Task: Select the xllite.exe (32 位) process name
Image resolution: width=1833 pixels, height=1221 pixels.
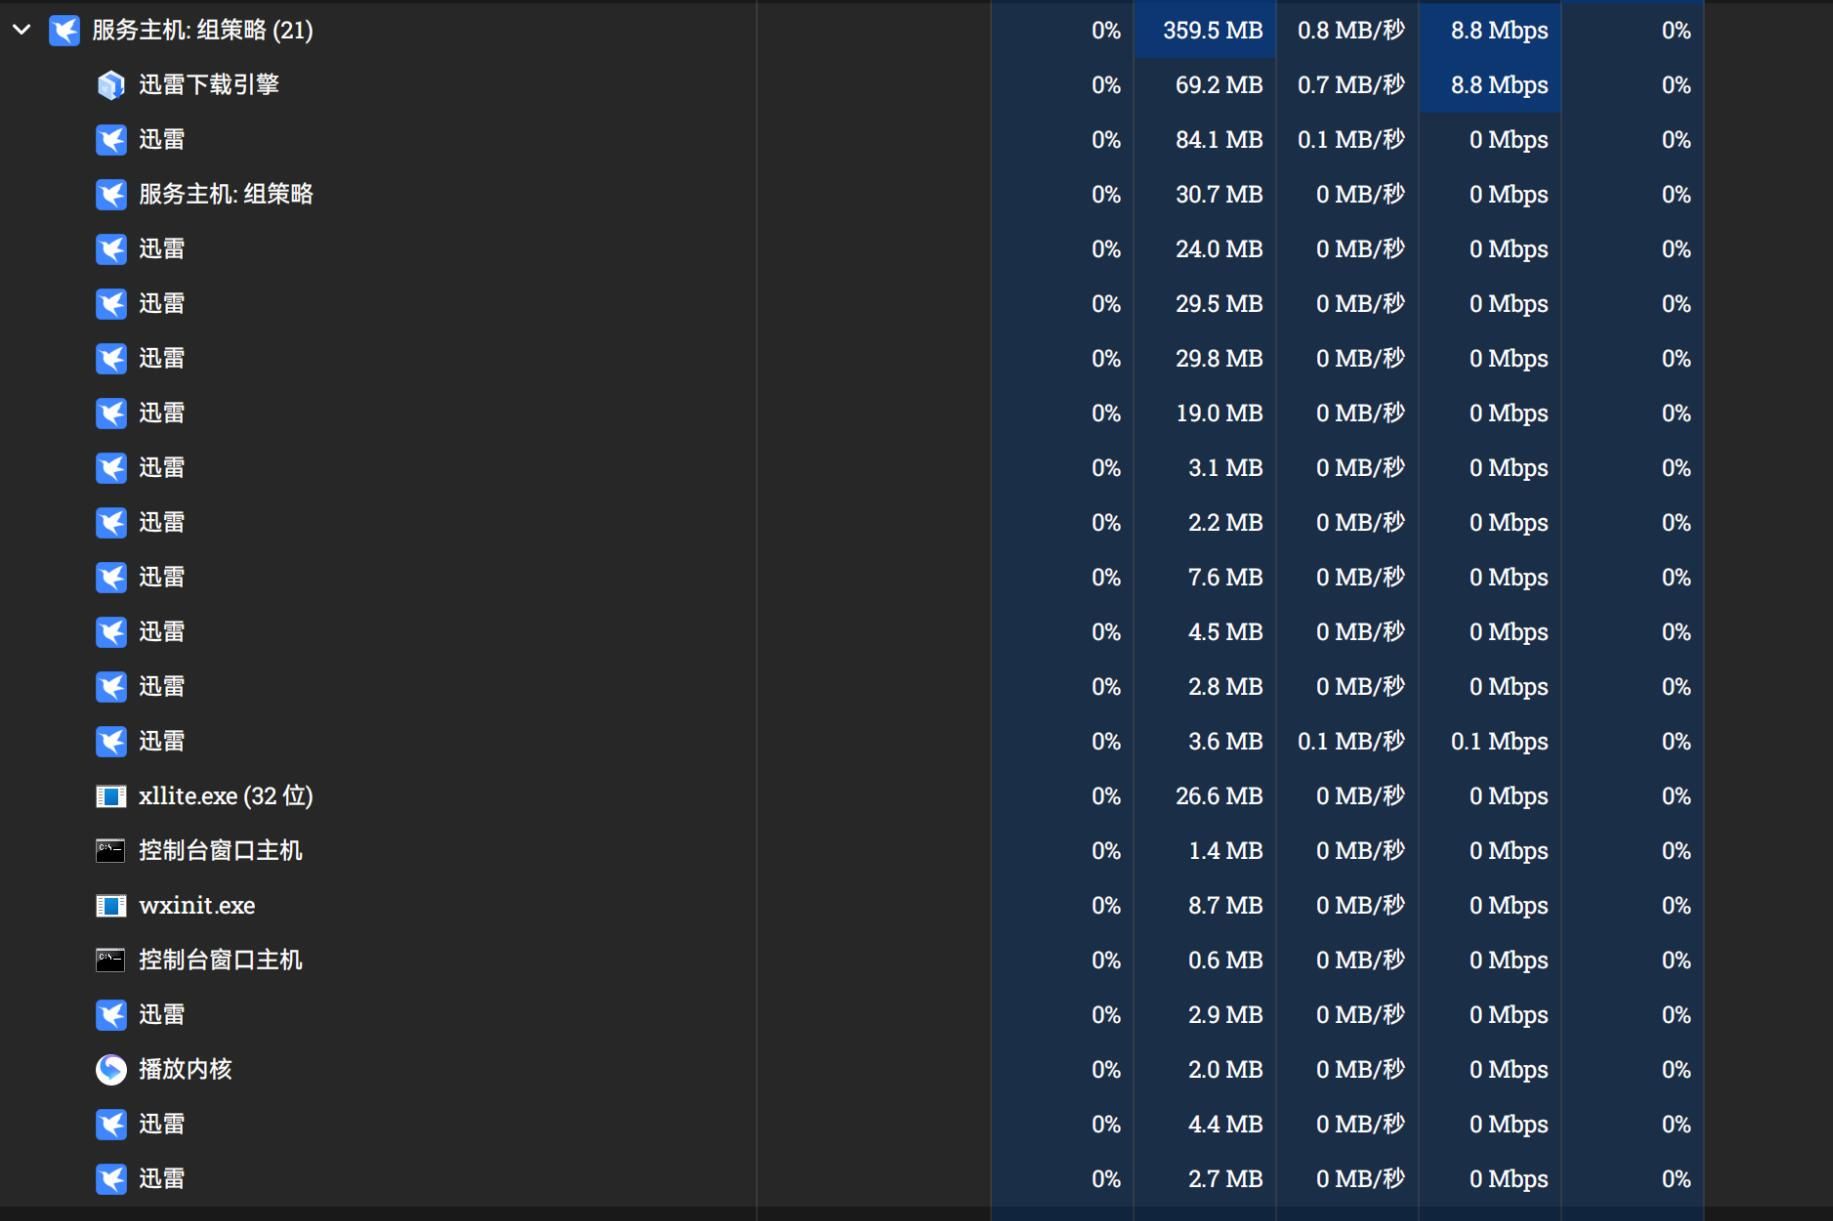Action: point(225,796)
